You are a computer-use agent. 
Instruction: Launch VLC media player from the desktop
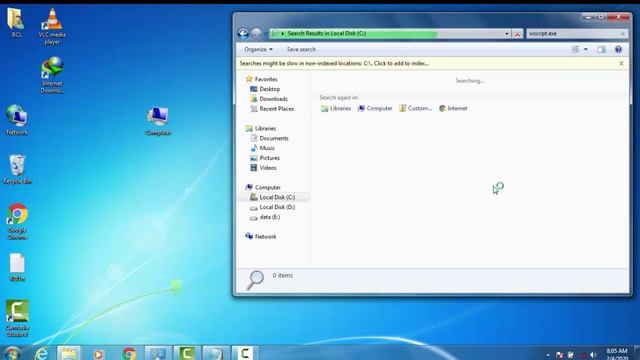(x=52, y=26)
